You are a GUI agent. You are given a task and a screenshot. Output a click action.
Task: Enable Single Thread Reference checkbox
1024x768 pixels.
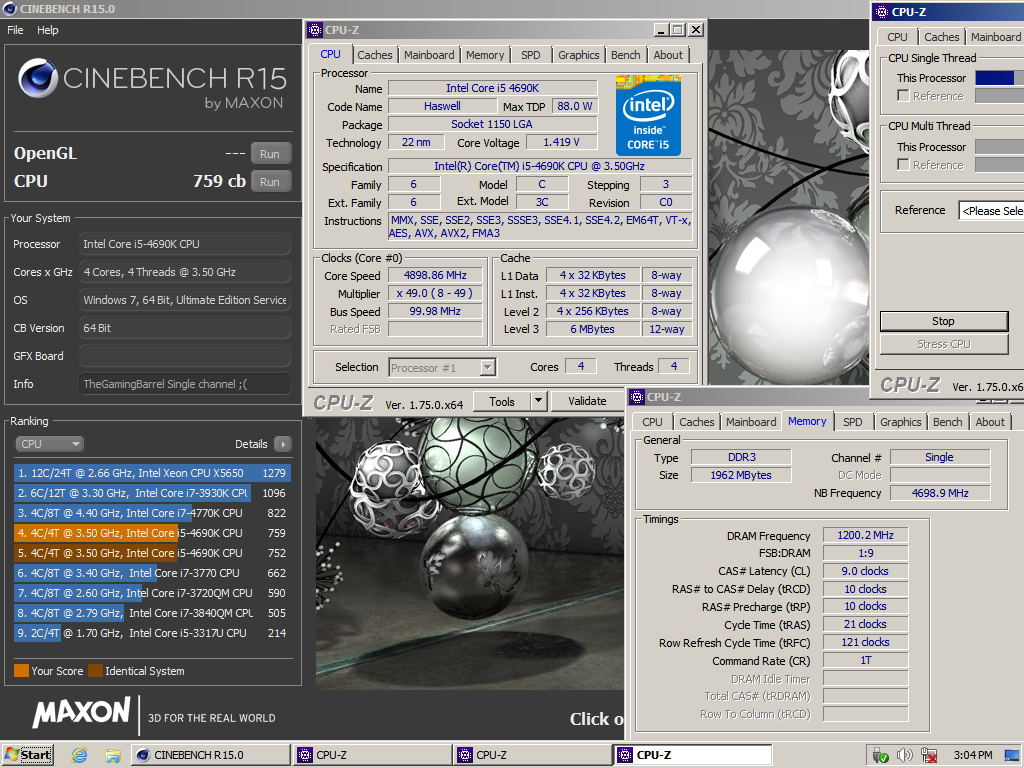[x=903, y=96]
